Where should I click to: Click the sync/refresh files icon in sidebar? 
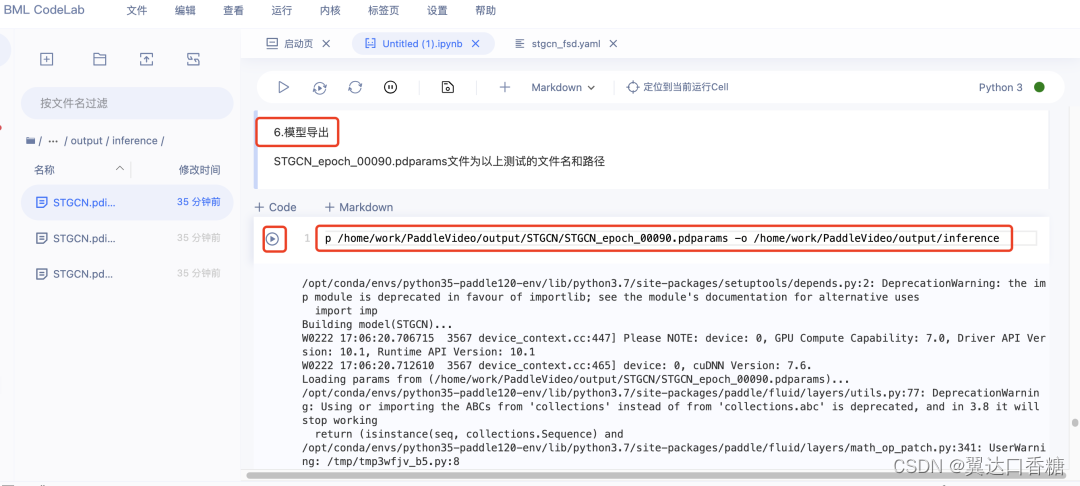pyautogui.click(x=194, y=59)
